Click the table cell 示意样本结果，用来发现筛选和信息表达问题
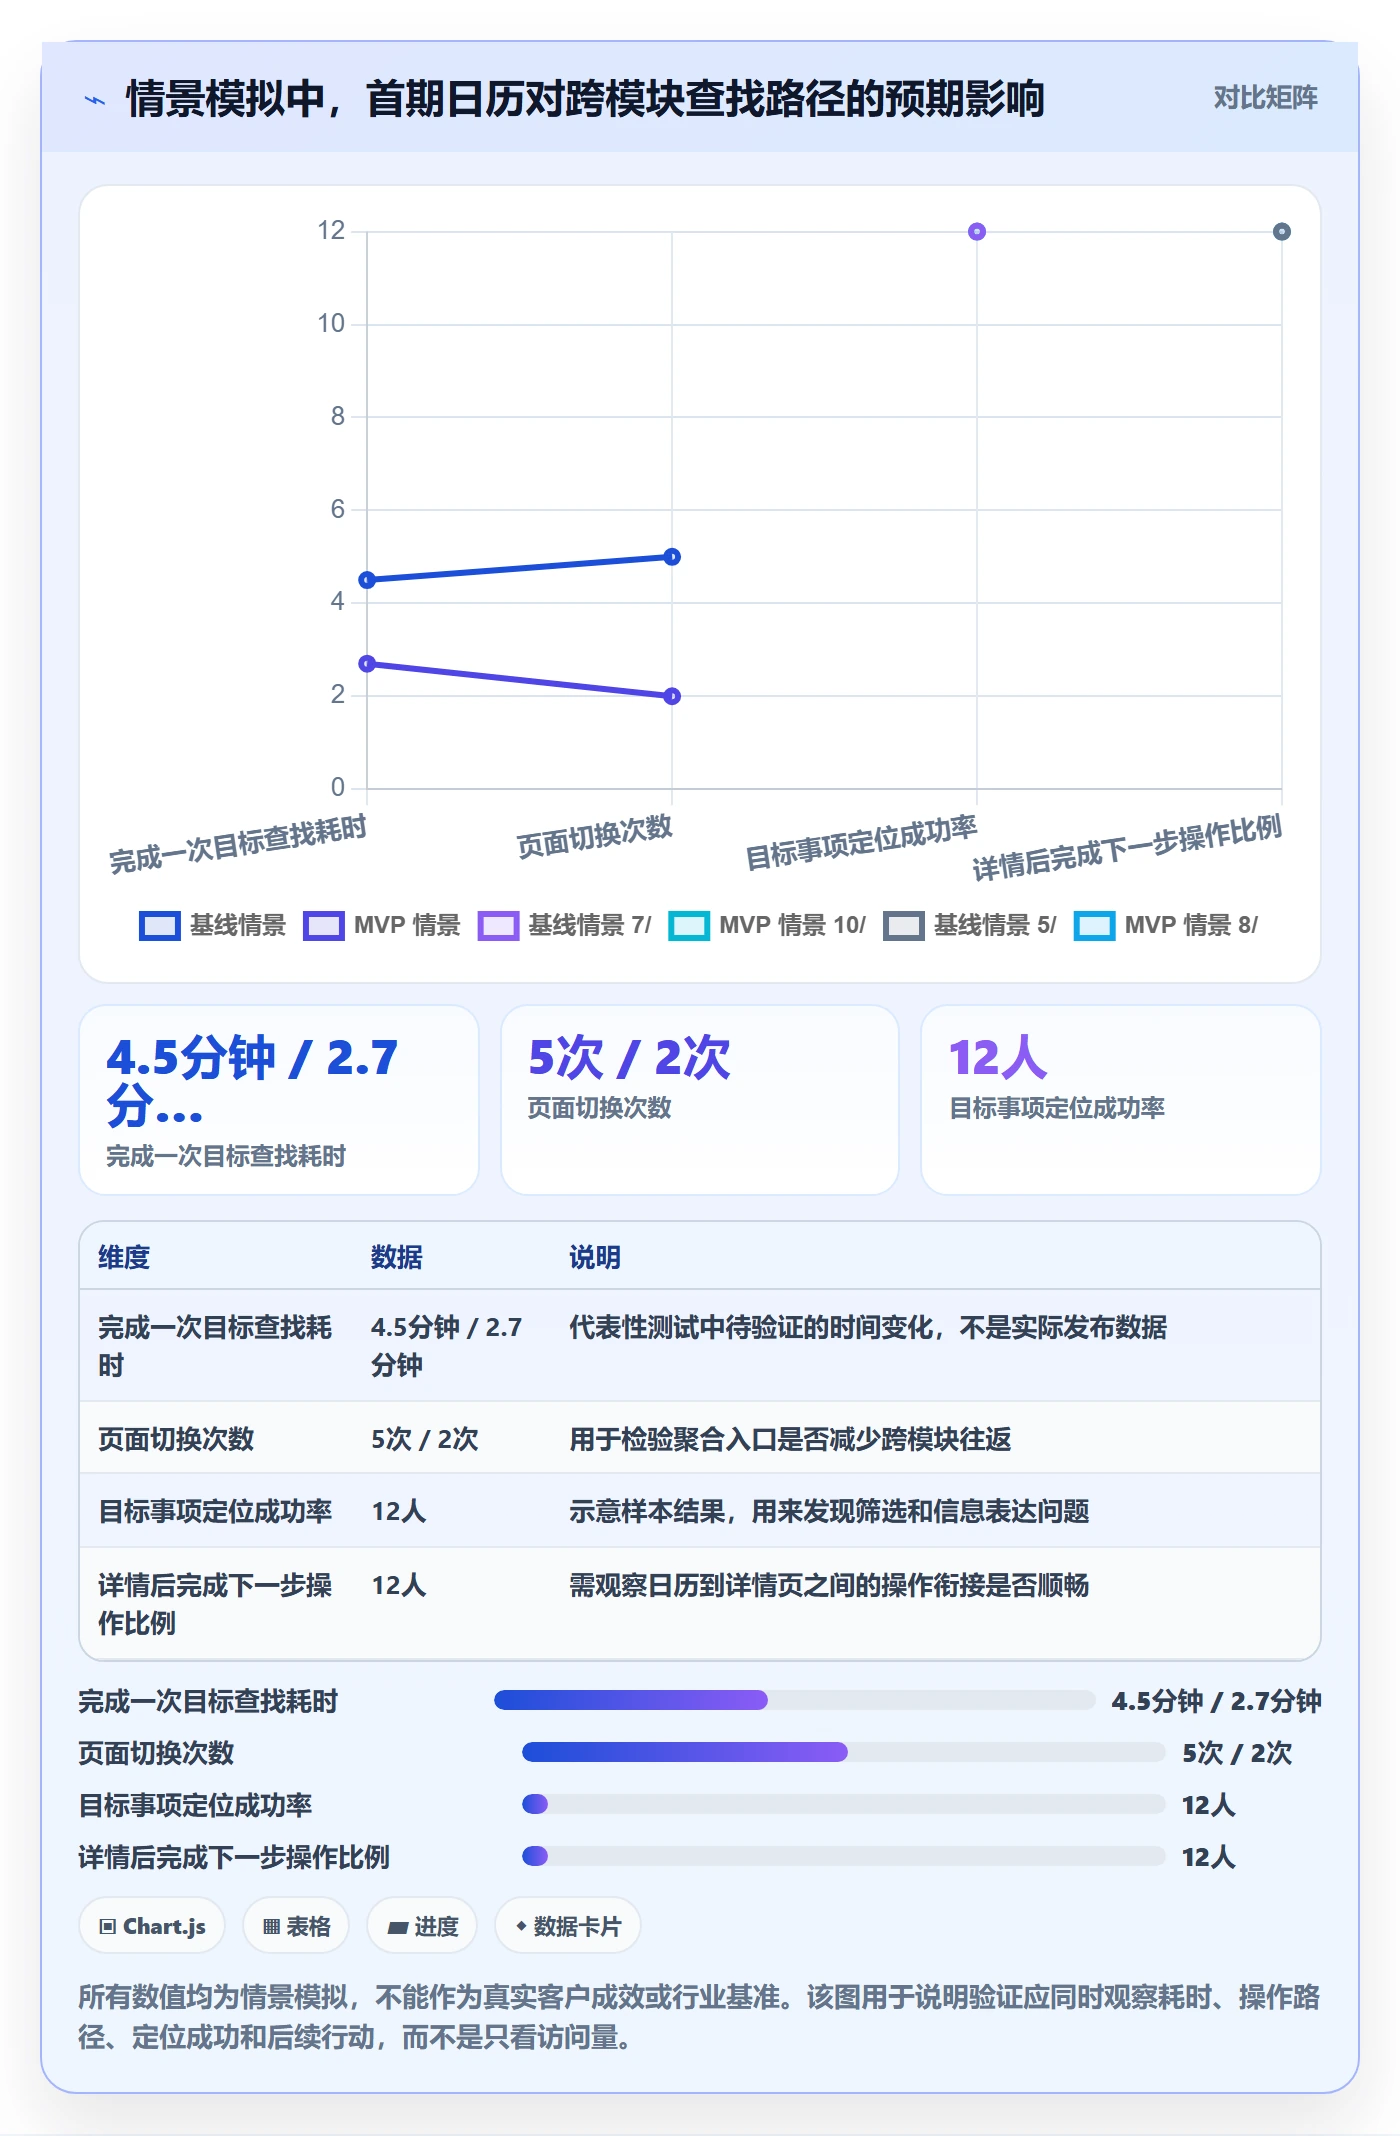The width and height of the screenshot is (1400, 2136). pos(829,1511)
